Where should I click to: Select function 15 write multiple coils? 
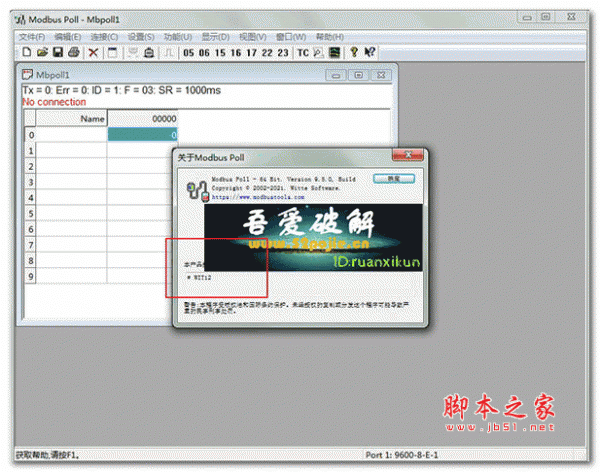(x=220, y=53)
